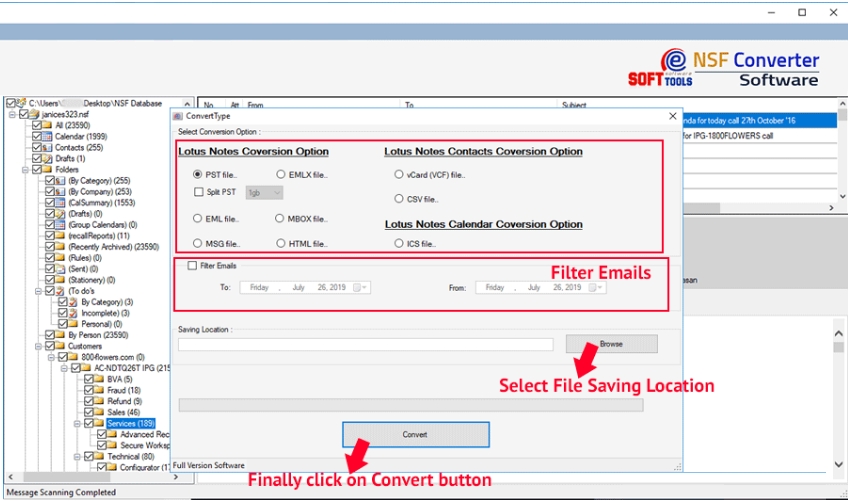Click the (CalSummary) calendar icon

pos(61,202)
